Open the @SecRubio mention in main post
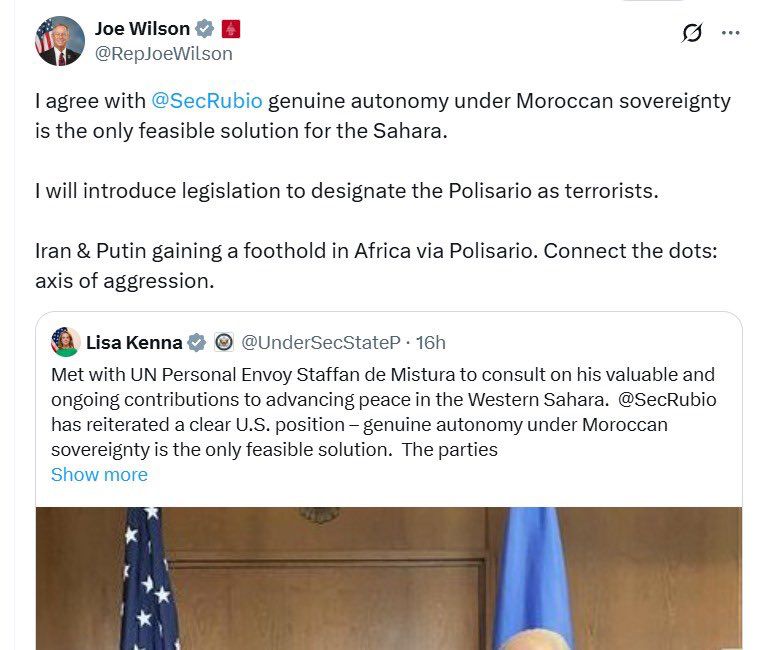 [x=207, y=101]
